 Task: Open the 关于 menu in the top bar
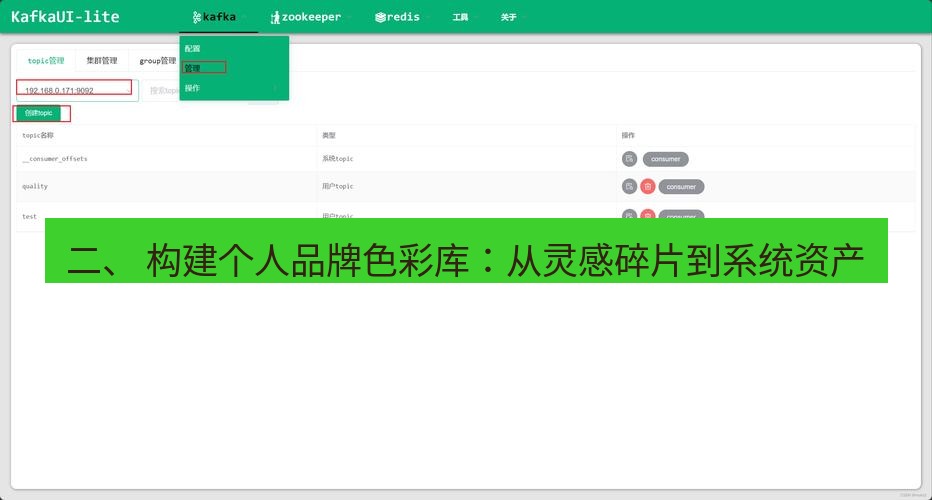(508, 17)
